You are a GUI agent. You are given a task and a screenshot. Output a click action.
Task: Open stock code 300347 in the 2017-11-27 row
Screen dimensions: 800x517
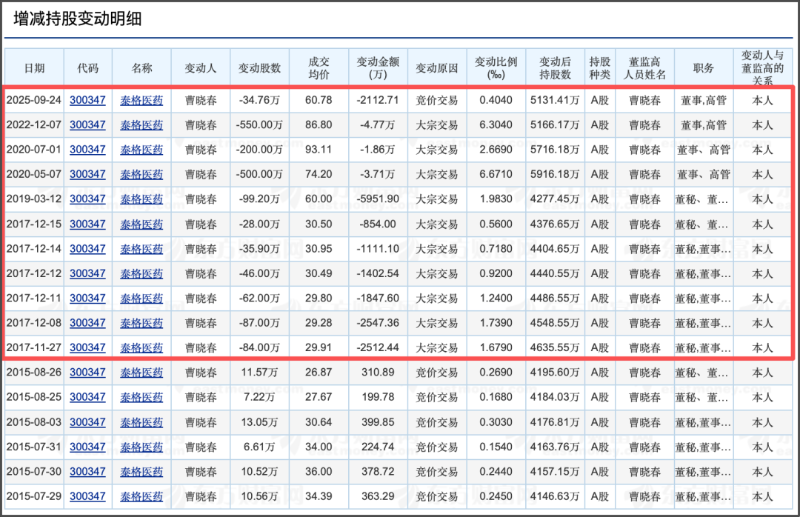click(x=88, y=348)
